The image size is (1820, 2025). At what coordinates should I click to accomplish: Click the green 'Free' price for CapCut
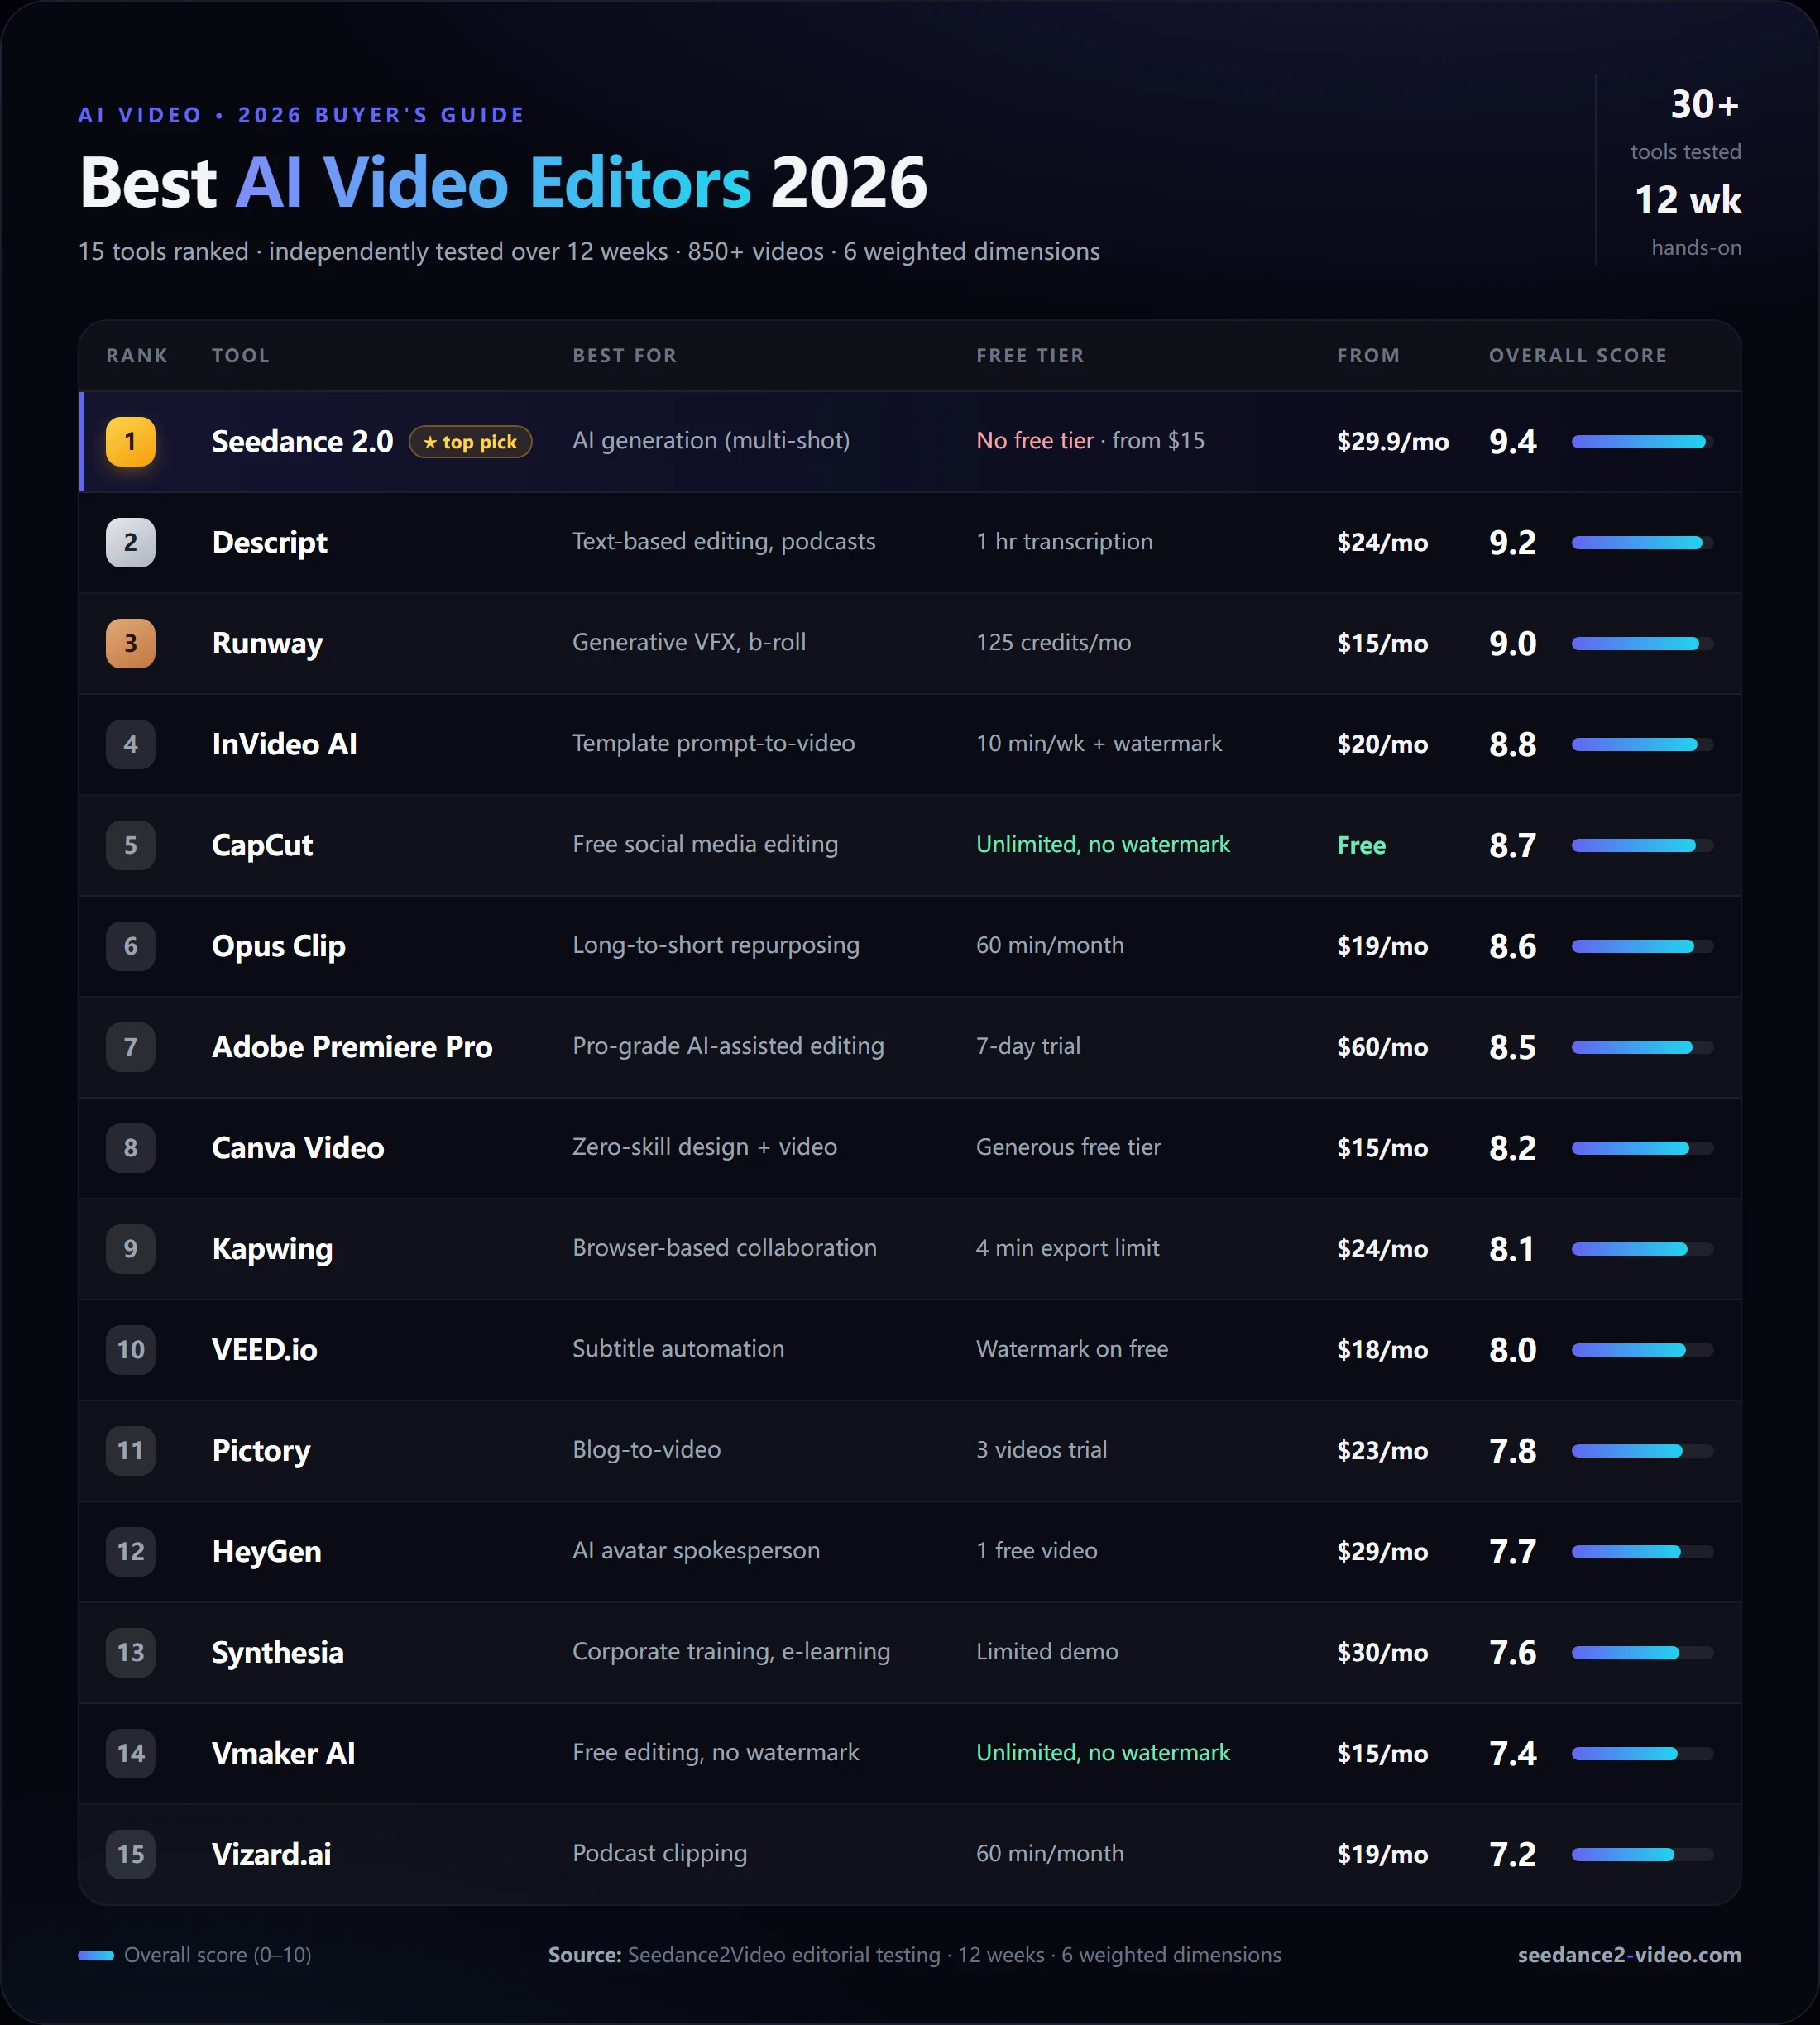pos(1361,846)
